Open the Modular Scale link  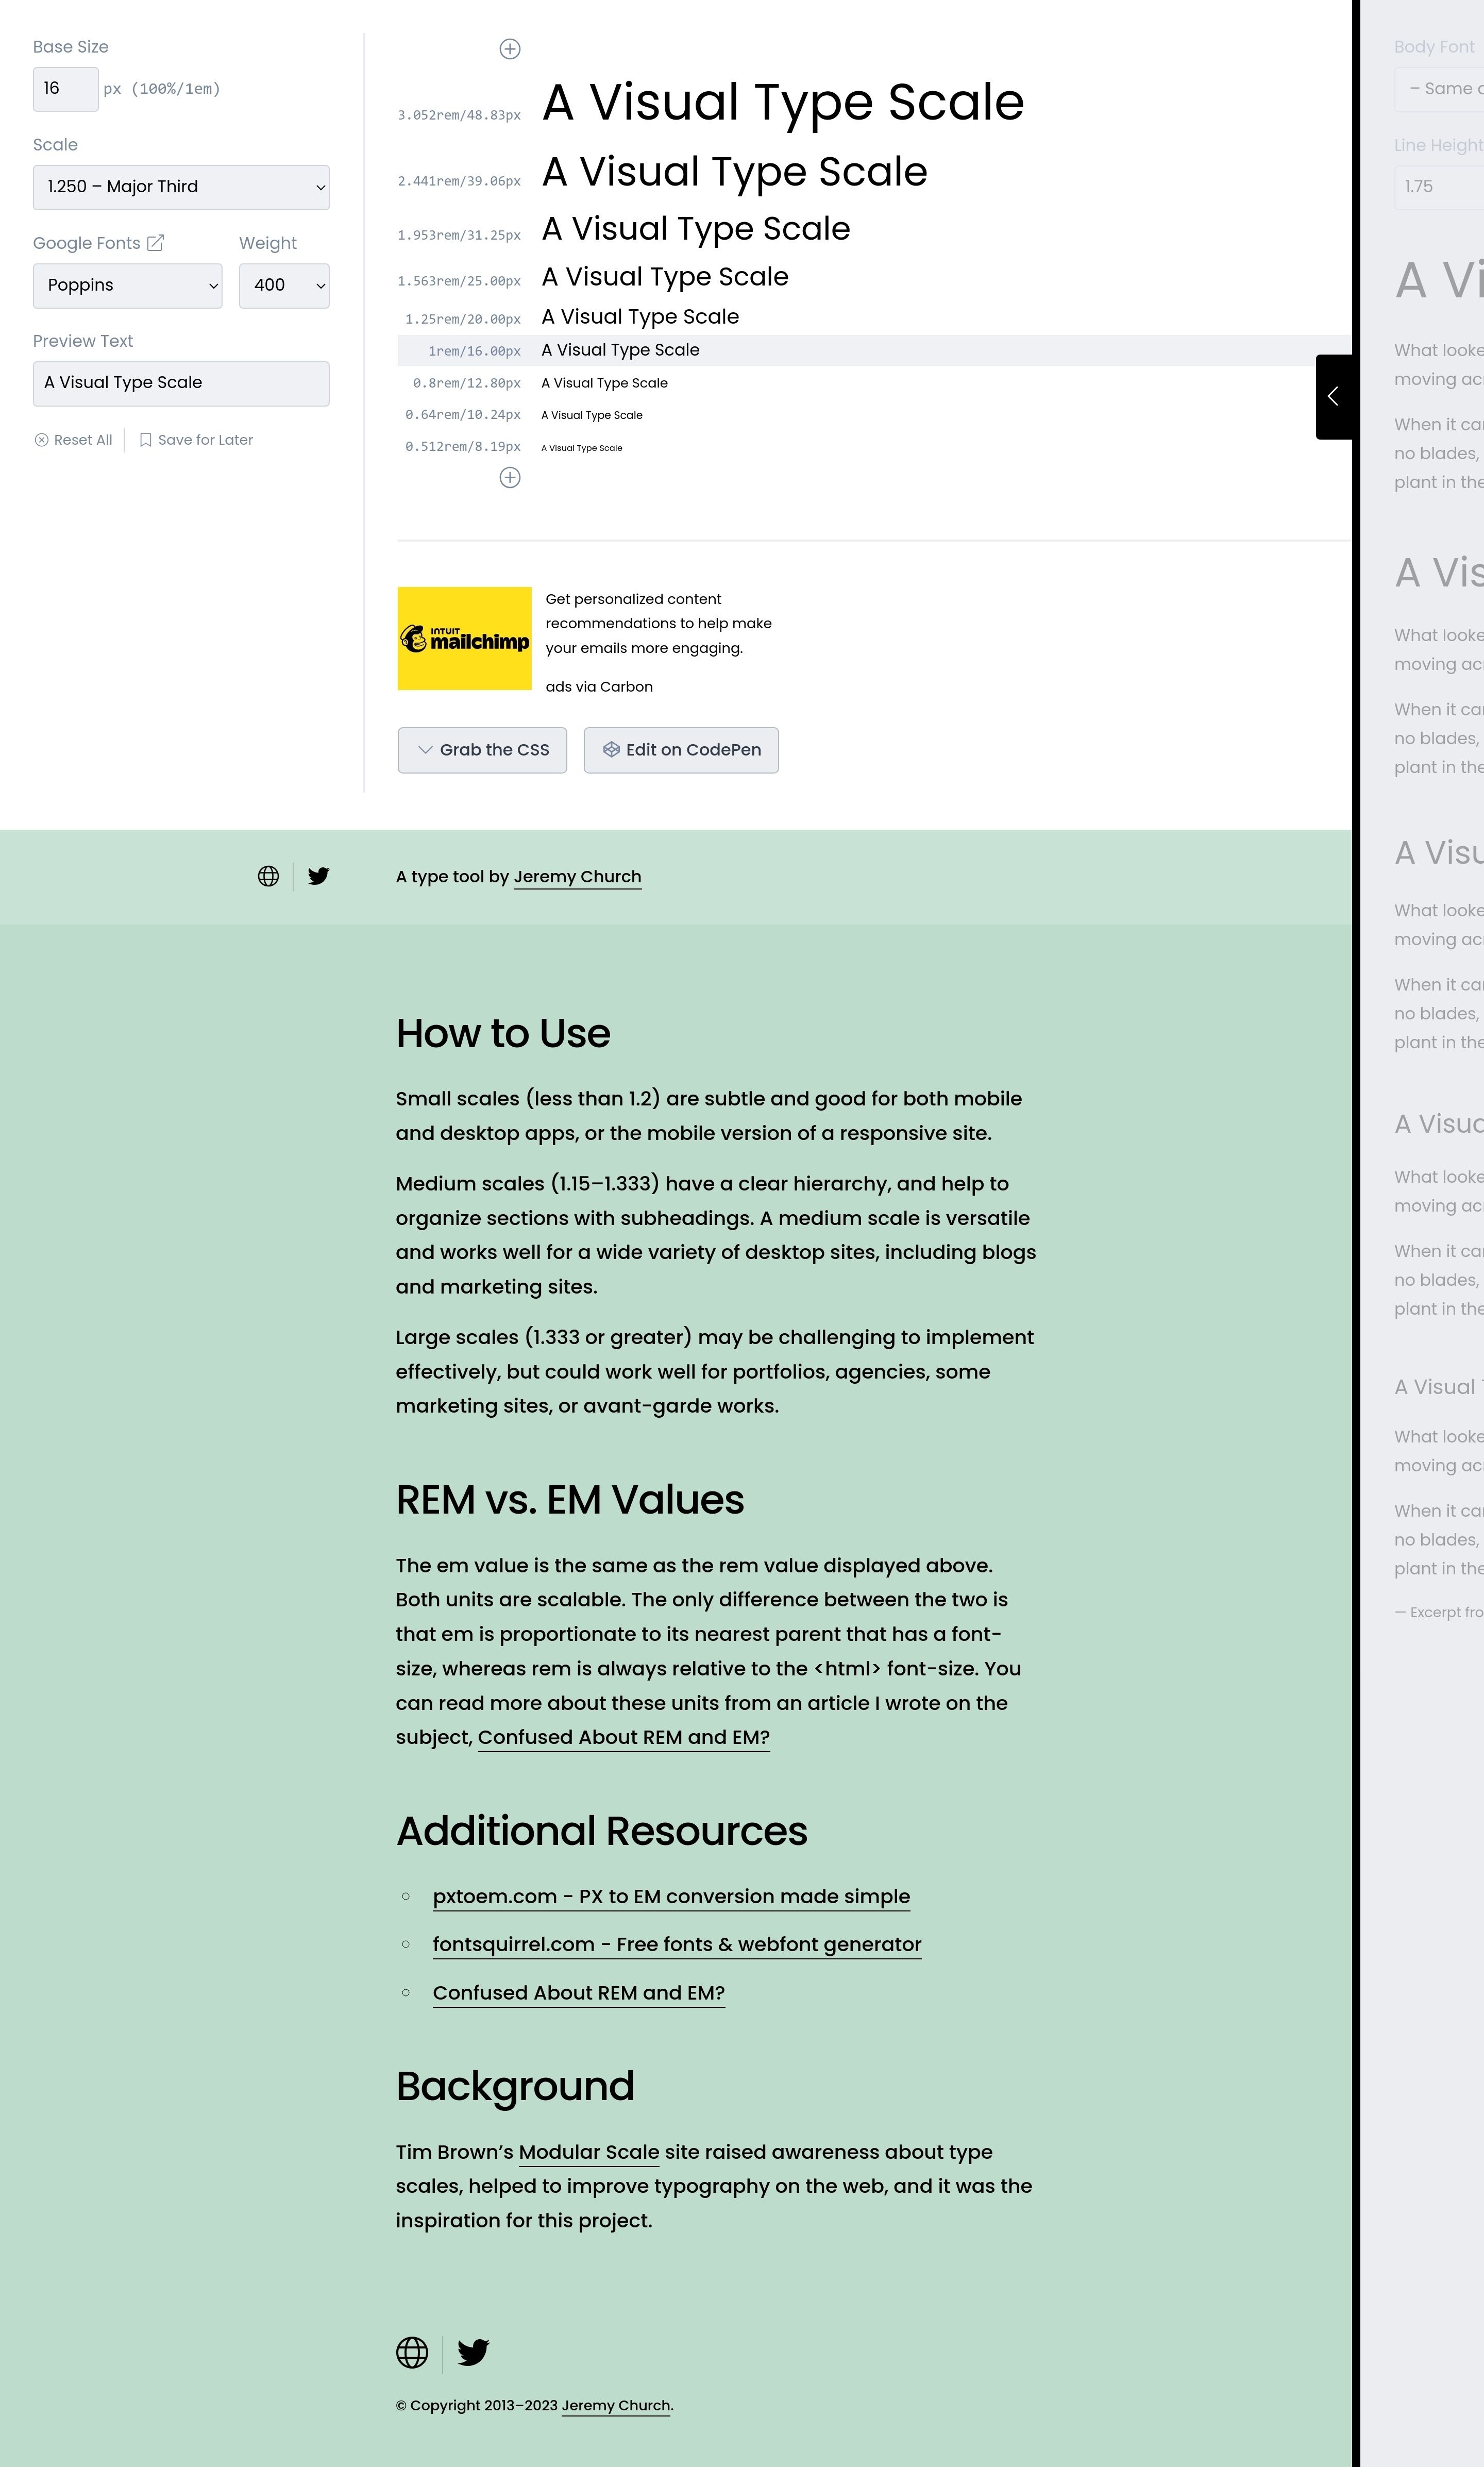click(588, 2152)
